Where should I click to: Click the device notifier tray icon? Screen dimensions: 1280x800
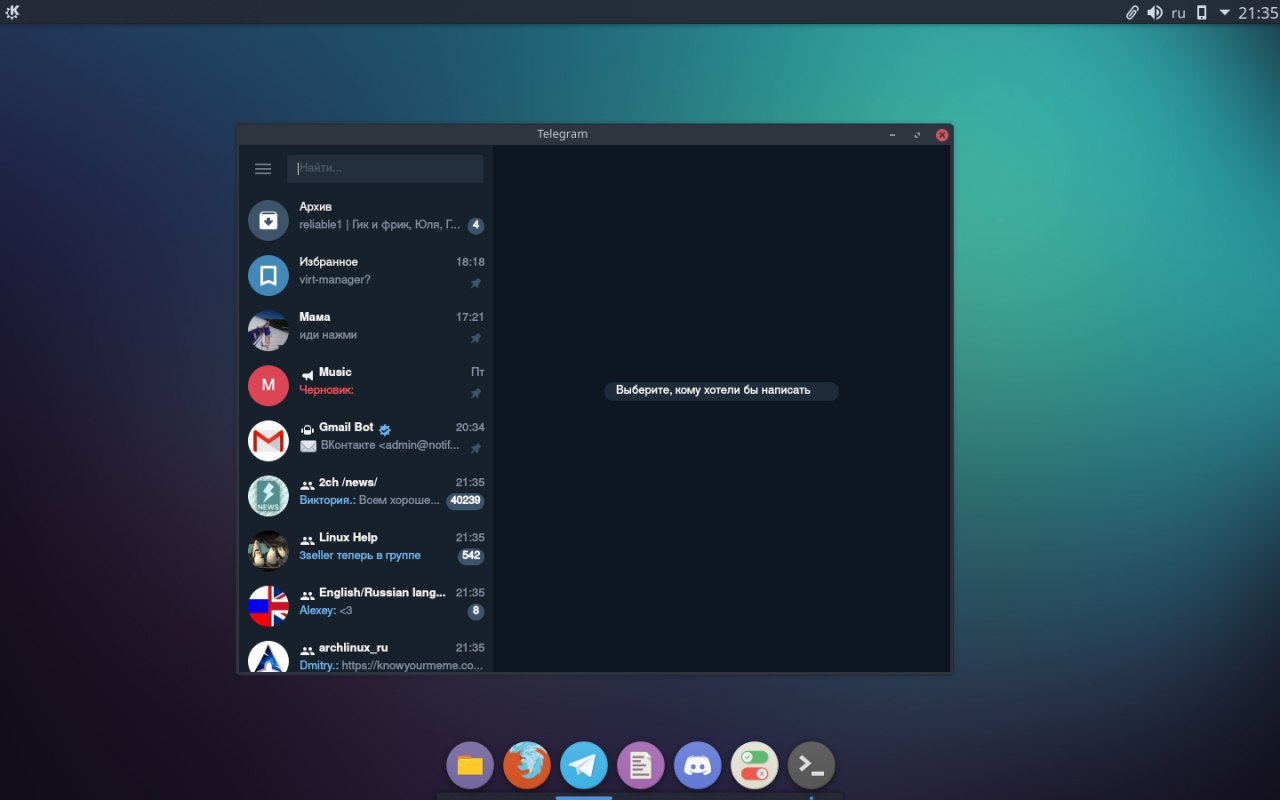[x=1202, y=13]
